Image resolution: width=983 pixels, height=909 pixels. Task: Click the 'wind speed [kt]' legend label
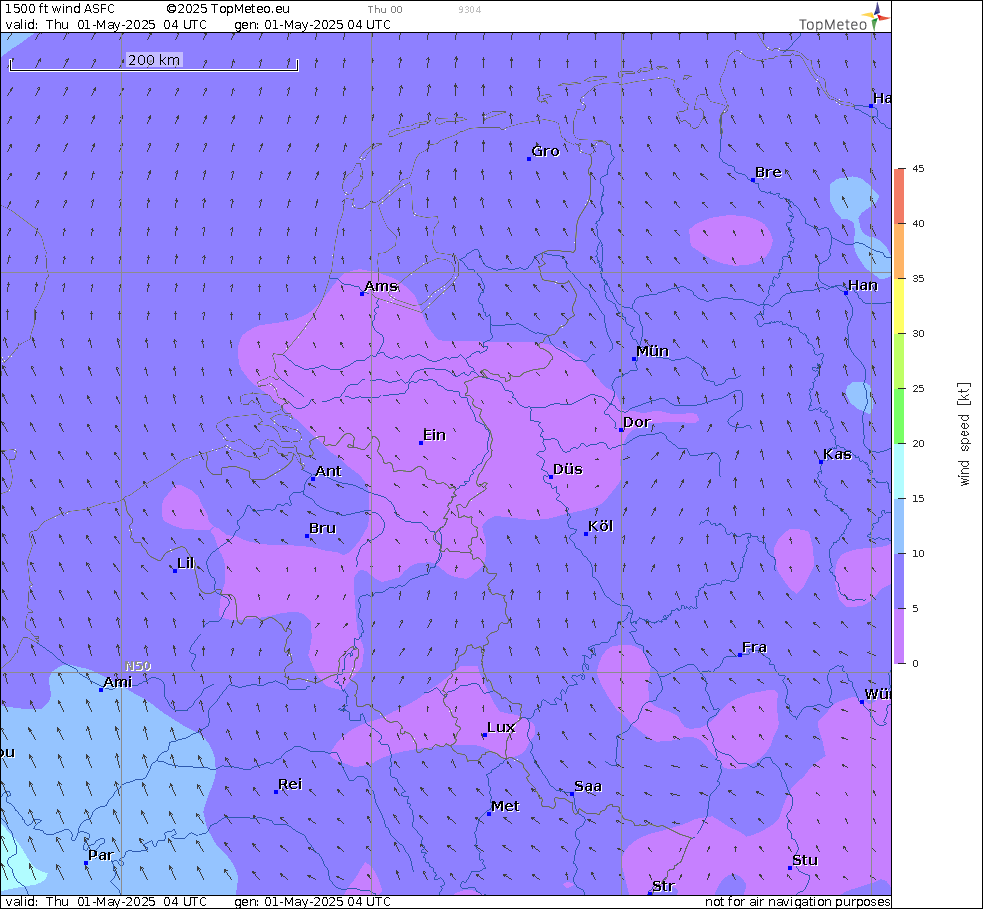coord(964,434)
